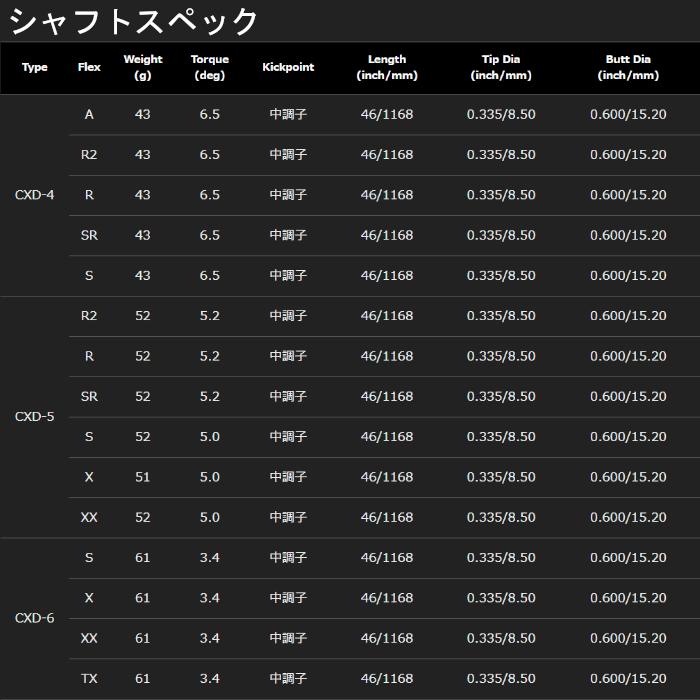This screenshot has height=700, width=700.
Task: Click tip dia 0.335/8.50 in CXD-5 X row
Action: [501, 477]
